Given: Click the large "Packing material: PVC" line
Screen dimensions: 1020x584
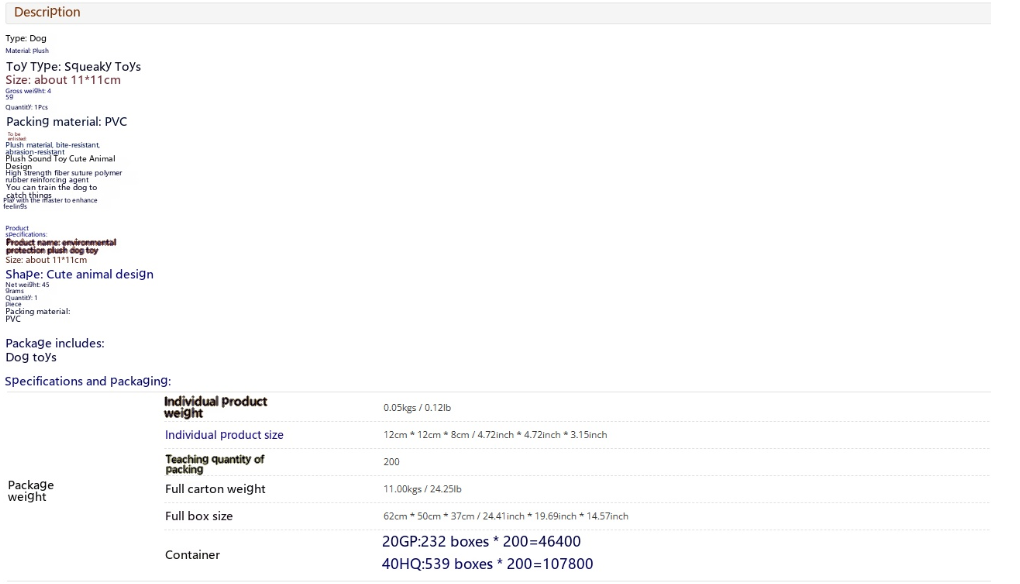Looking at the screenshot, I should pos(66,122).
